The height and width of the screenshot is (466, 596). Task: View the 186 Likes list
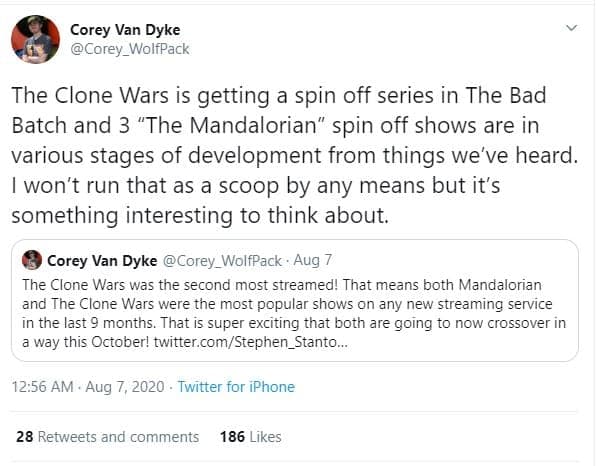tap(251, 437)
